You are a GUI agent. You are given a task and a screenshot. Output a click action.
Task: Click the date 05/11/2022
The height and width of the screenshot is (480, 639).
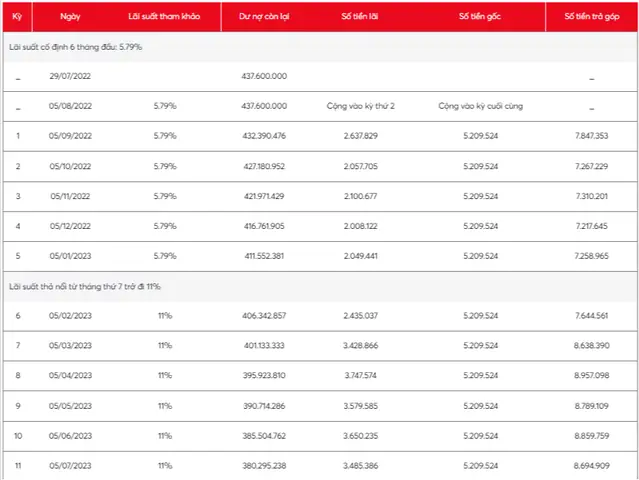click(x=70, y=196)
